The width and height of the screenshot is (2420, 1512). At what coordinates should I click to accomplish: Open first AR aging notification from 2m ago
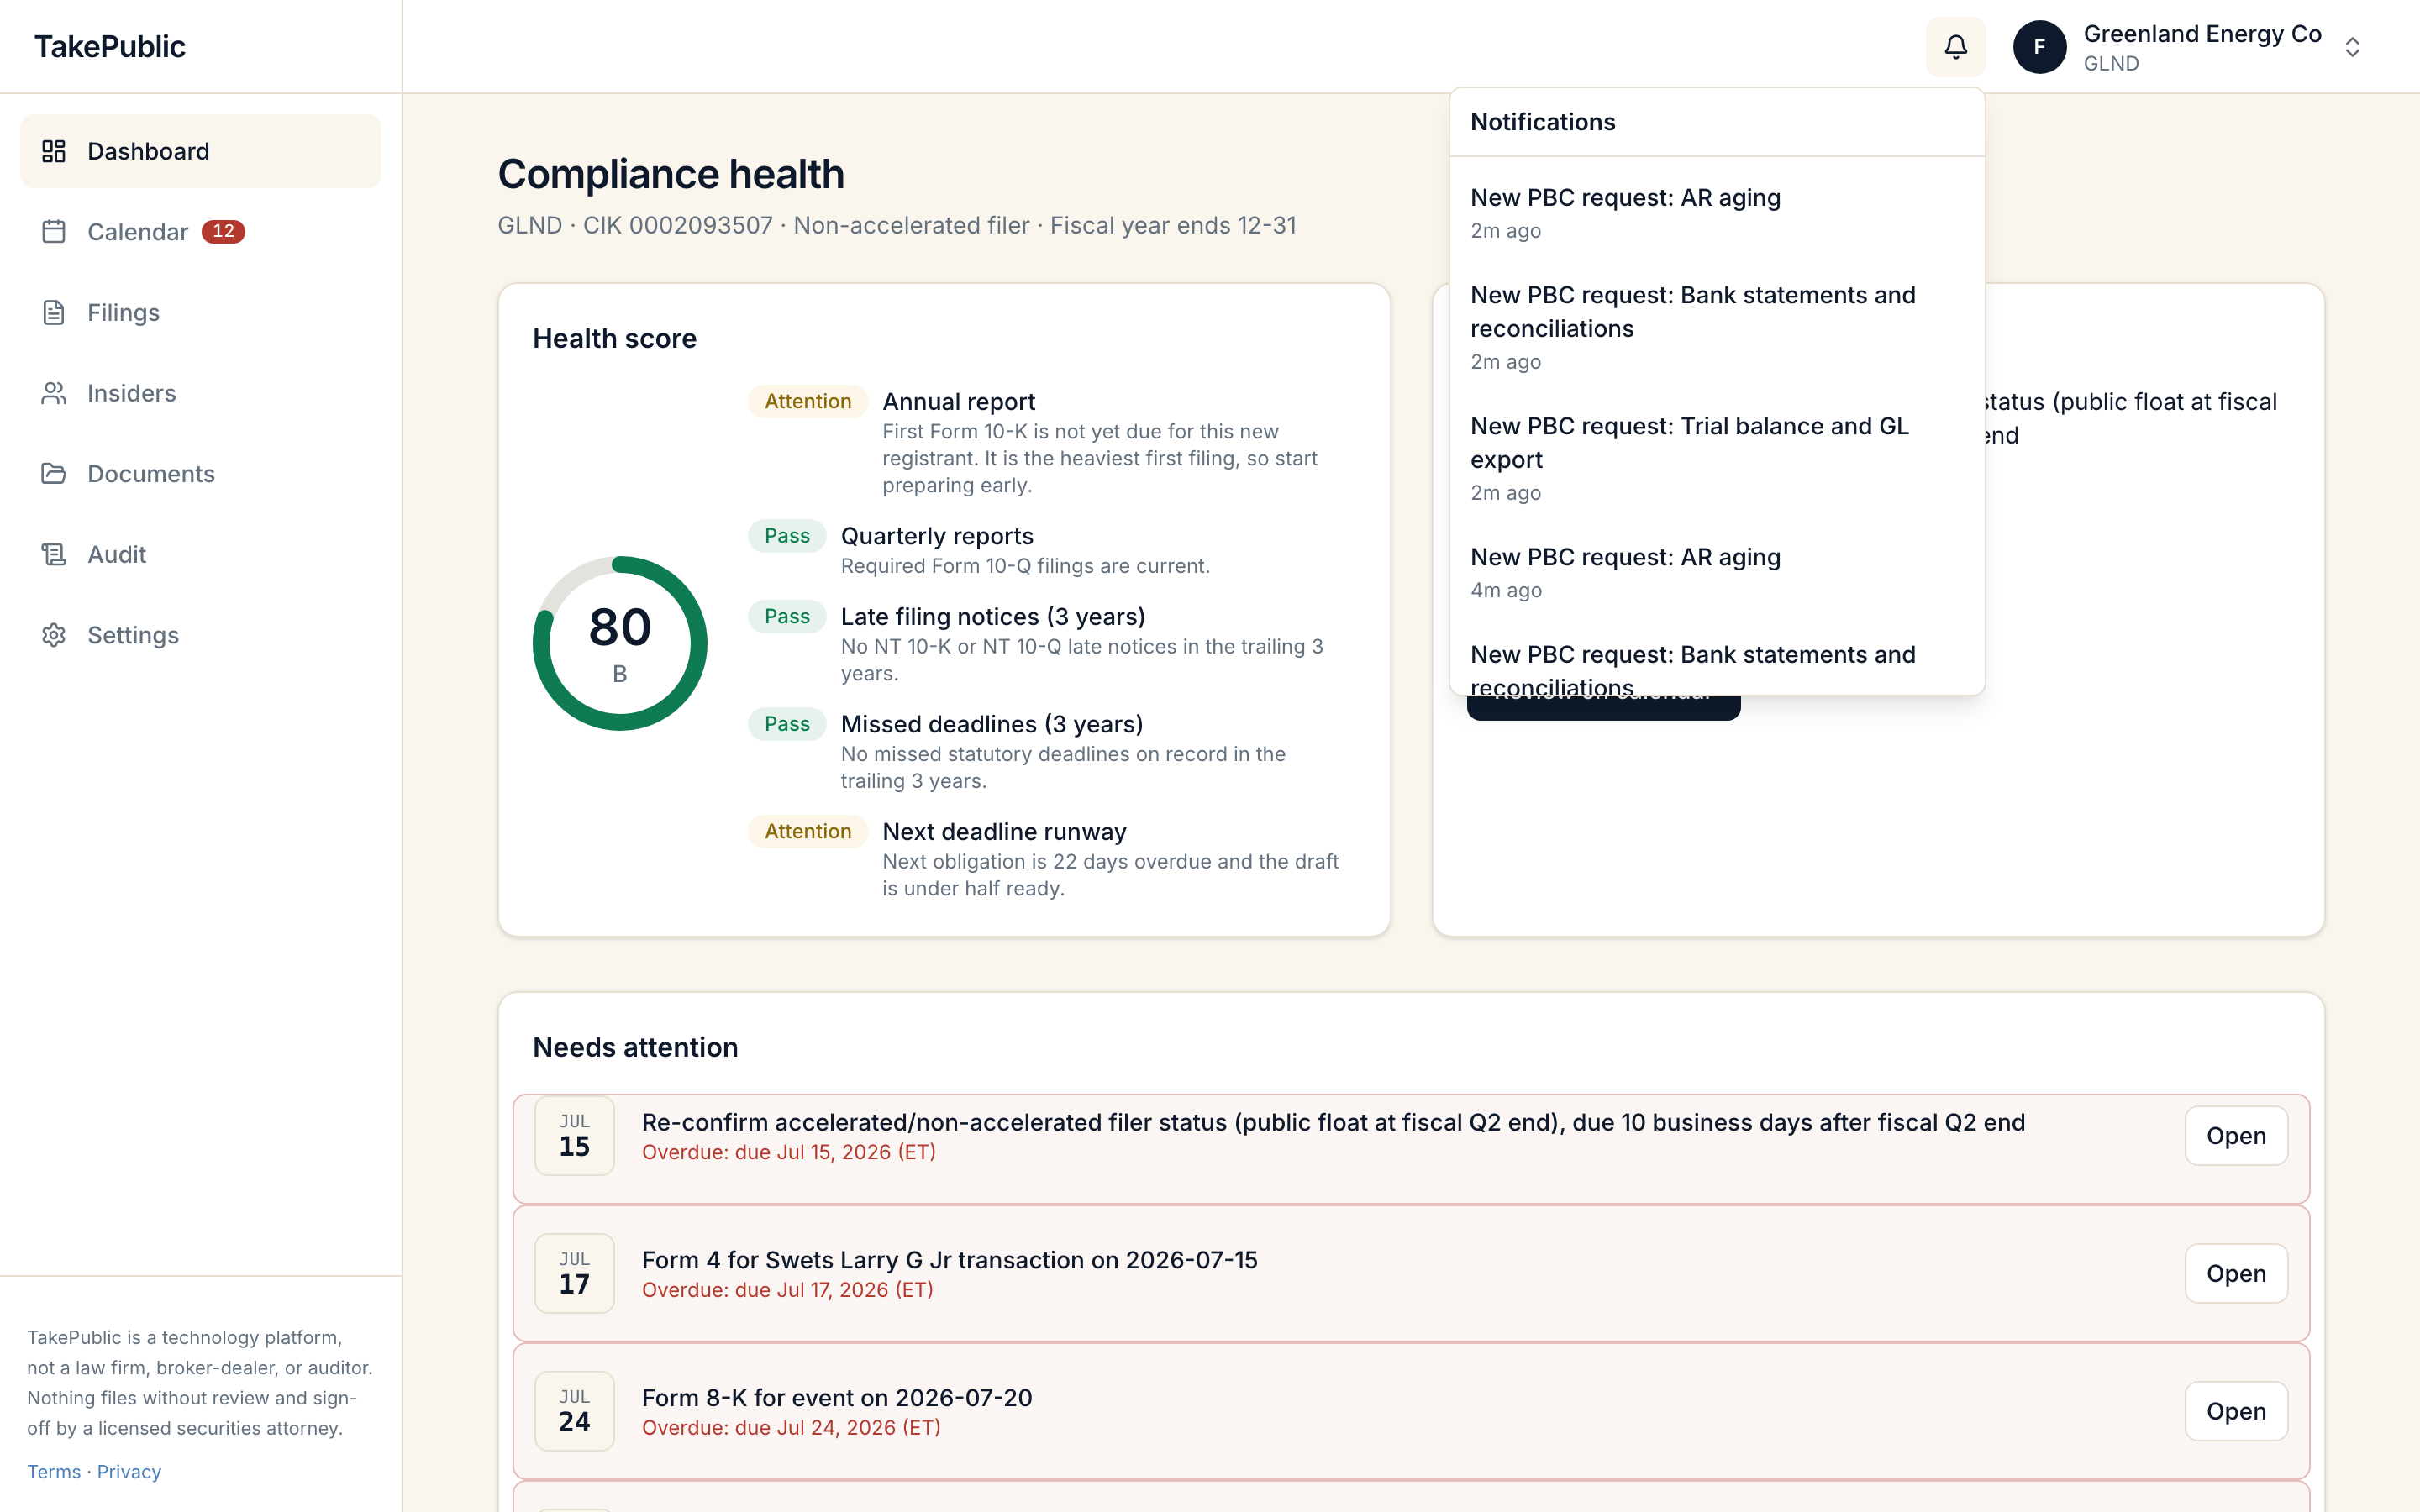pyautogui.click(x=1716, y=213)
